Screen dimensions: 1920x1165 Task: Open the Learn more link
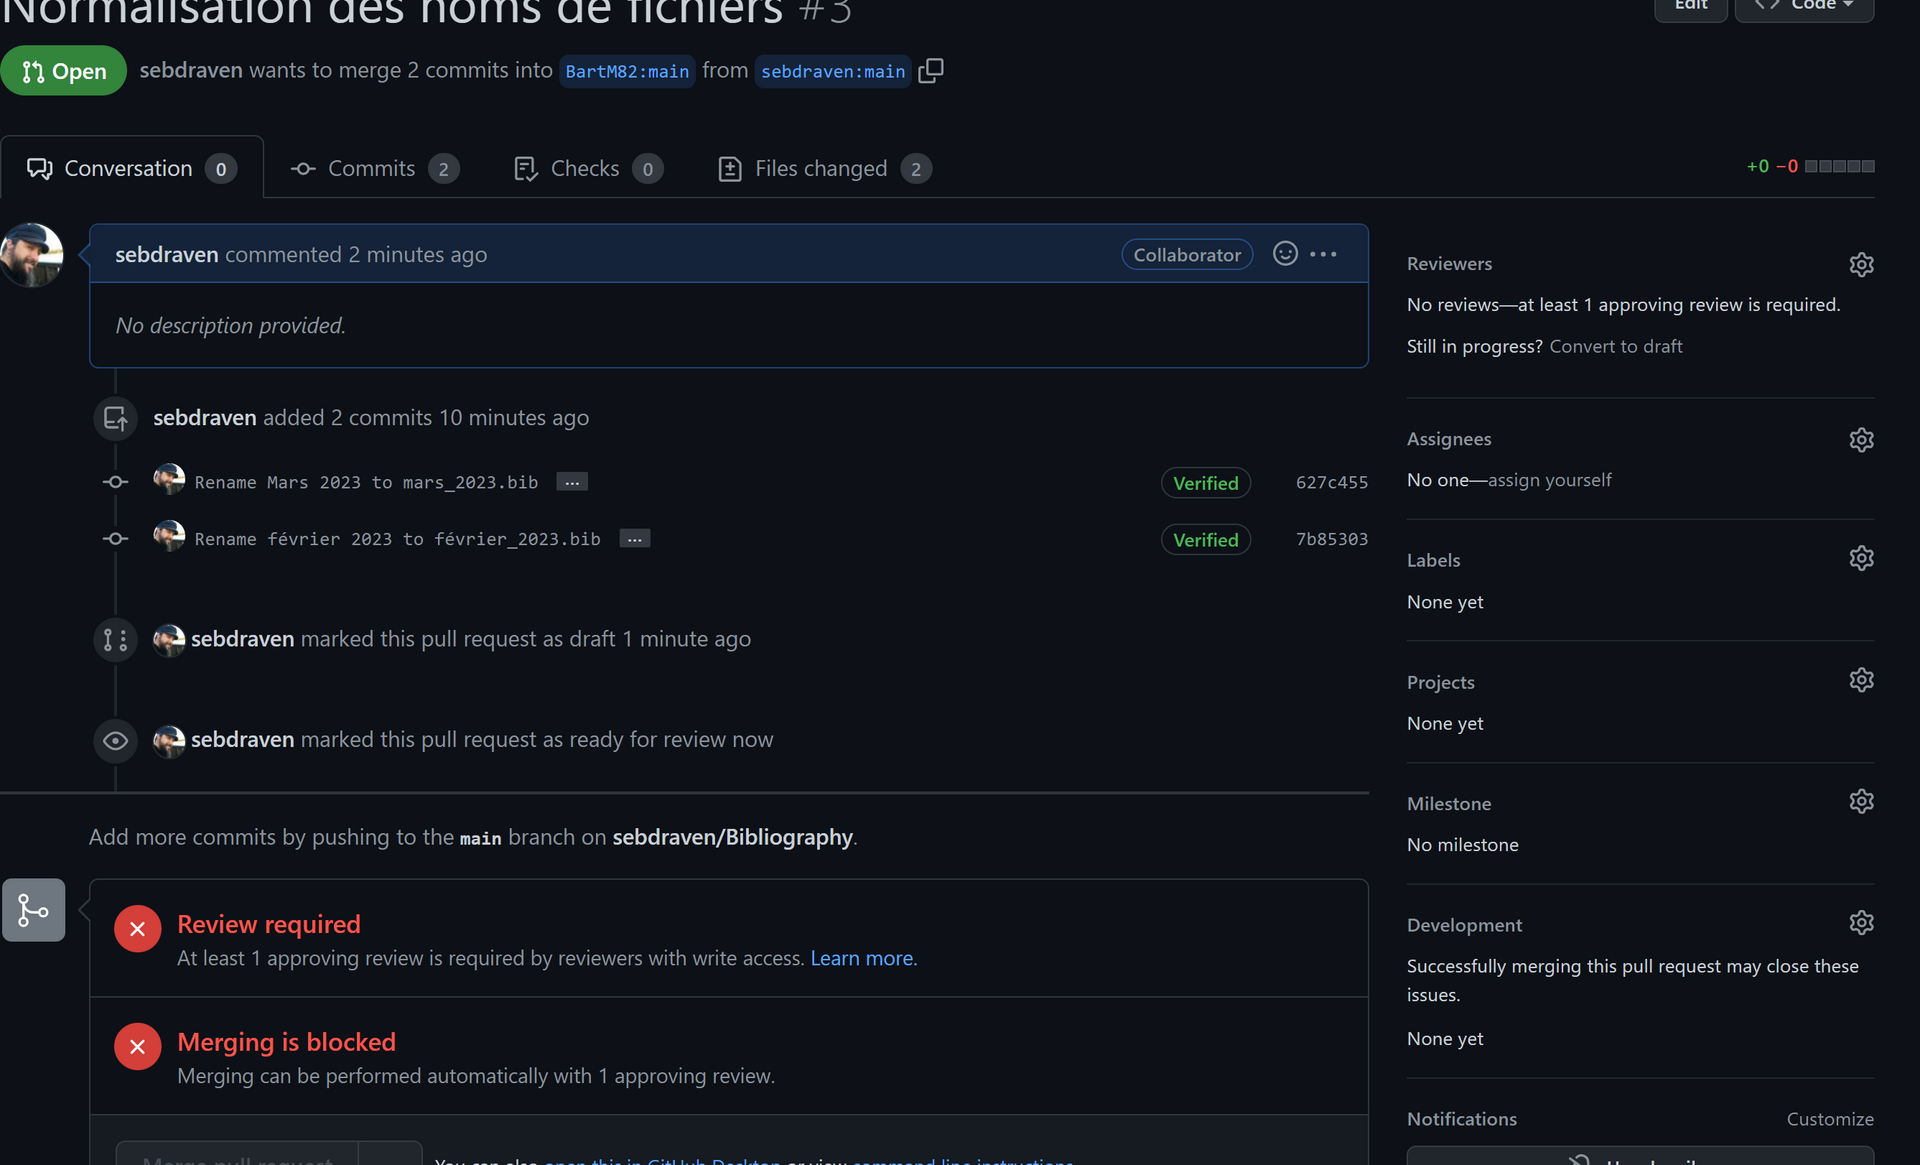click(861, 958)
